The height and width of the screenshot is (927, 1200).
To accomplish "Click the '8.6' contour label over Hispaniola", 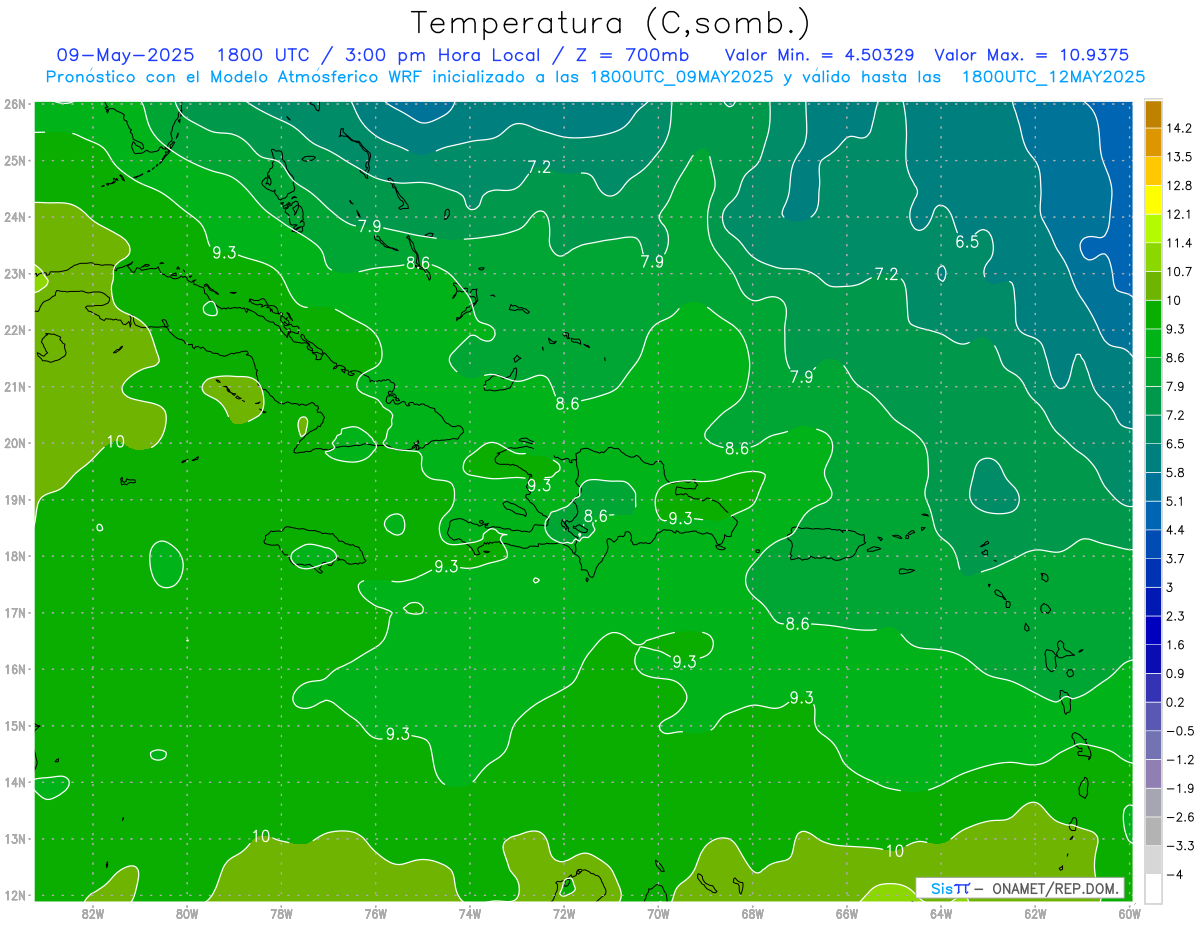I will coord(596,516).
